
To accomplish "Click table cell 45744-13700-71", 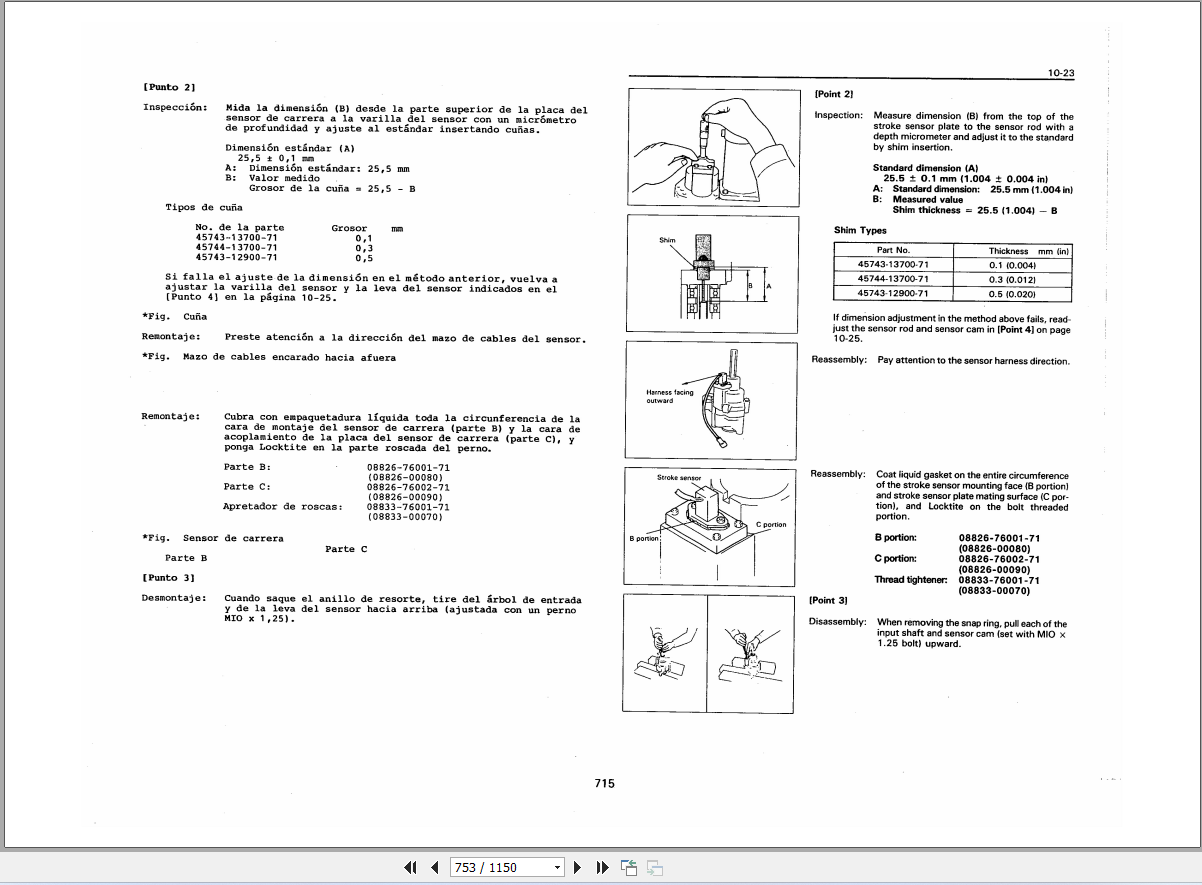I will tap(893, 279).
